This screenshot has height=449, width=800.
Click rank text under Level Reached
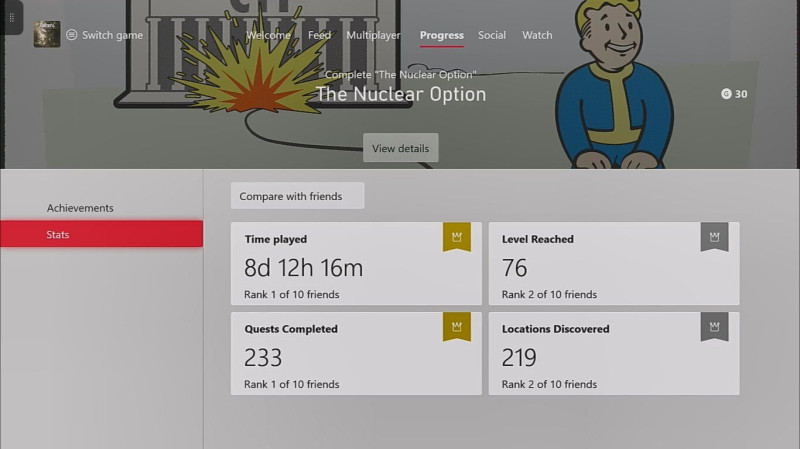(x=549, y=294)
